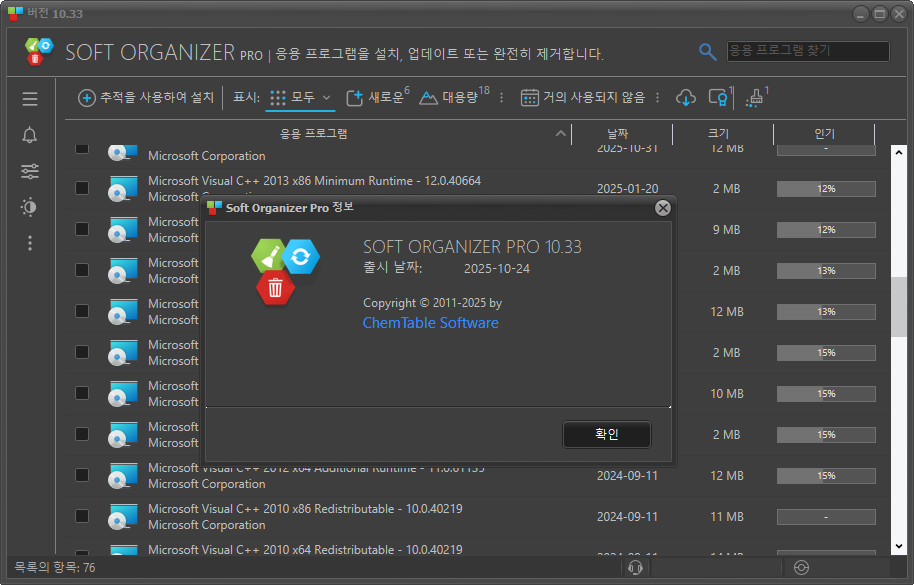This screenshot has height=585, width=914.
Task: Open the dots menu after 거의 사용되지 않음
Action: pyautogui.click(x=658, y=97)
